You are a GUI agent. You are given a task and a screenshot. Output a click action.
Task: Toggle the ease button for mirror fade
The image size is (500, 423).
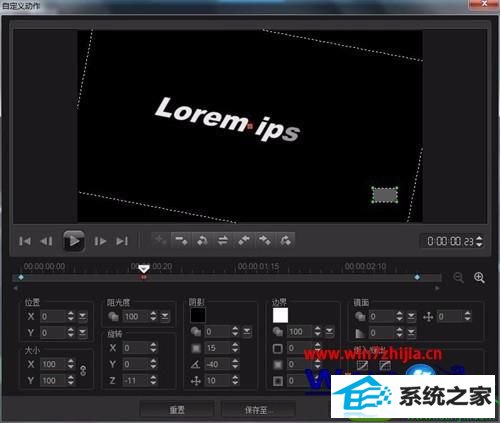coord(411,332)
